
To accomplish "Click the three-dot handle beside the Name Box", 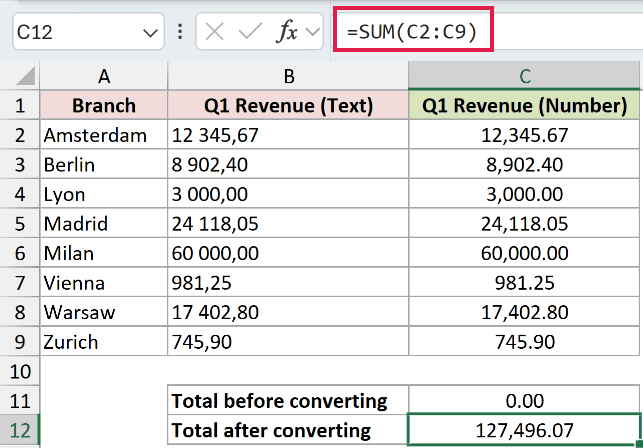I will click(x=180, y=32).
